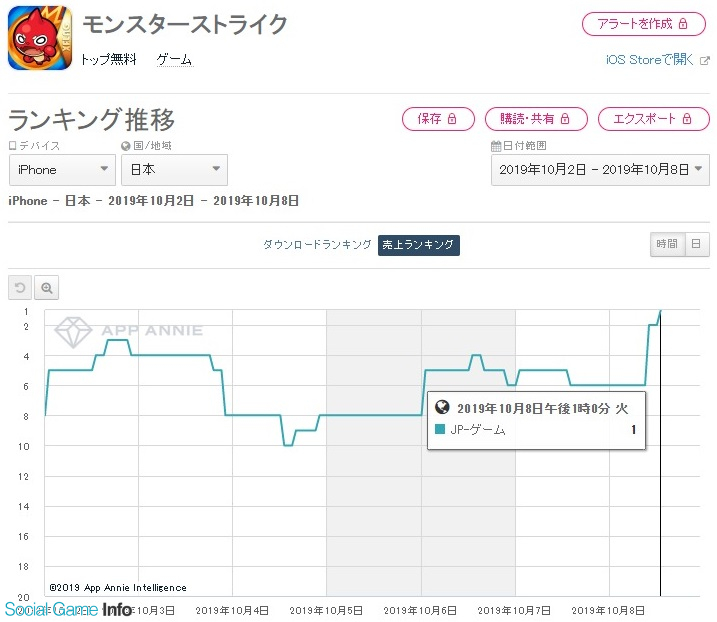Click the magnifier zoom icon

tap(47, 288)
